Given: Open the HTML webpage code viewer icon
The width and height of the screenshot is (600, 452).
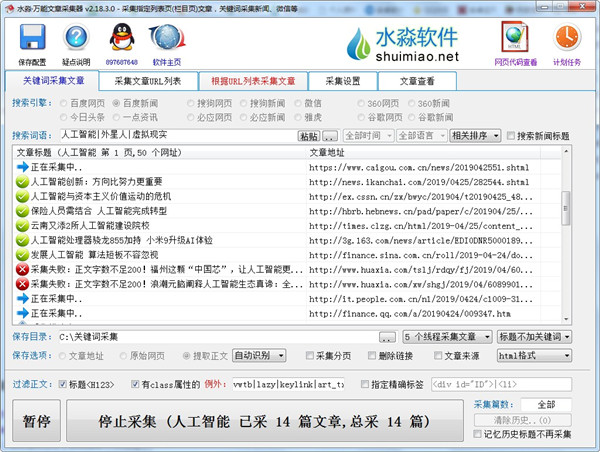Looking at the screenshot, I should click(515, 37).
